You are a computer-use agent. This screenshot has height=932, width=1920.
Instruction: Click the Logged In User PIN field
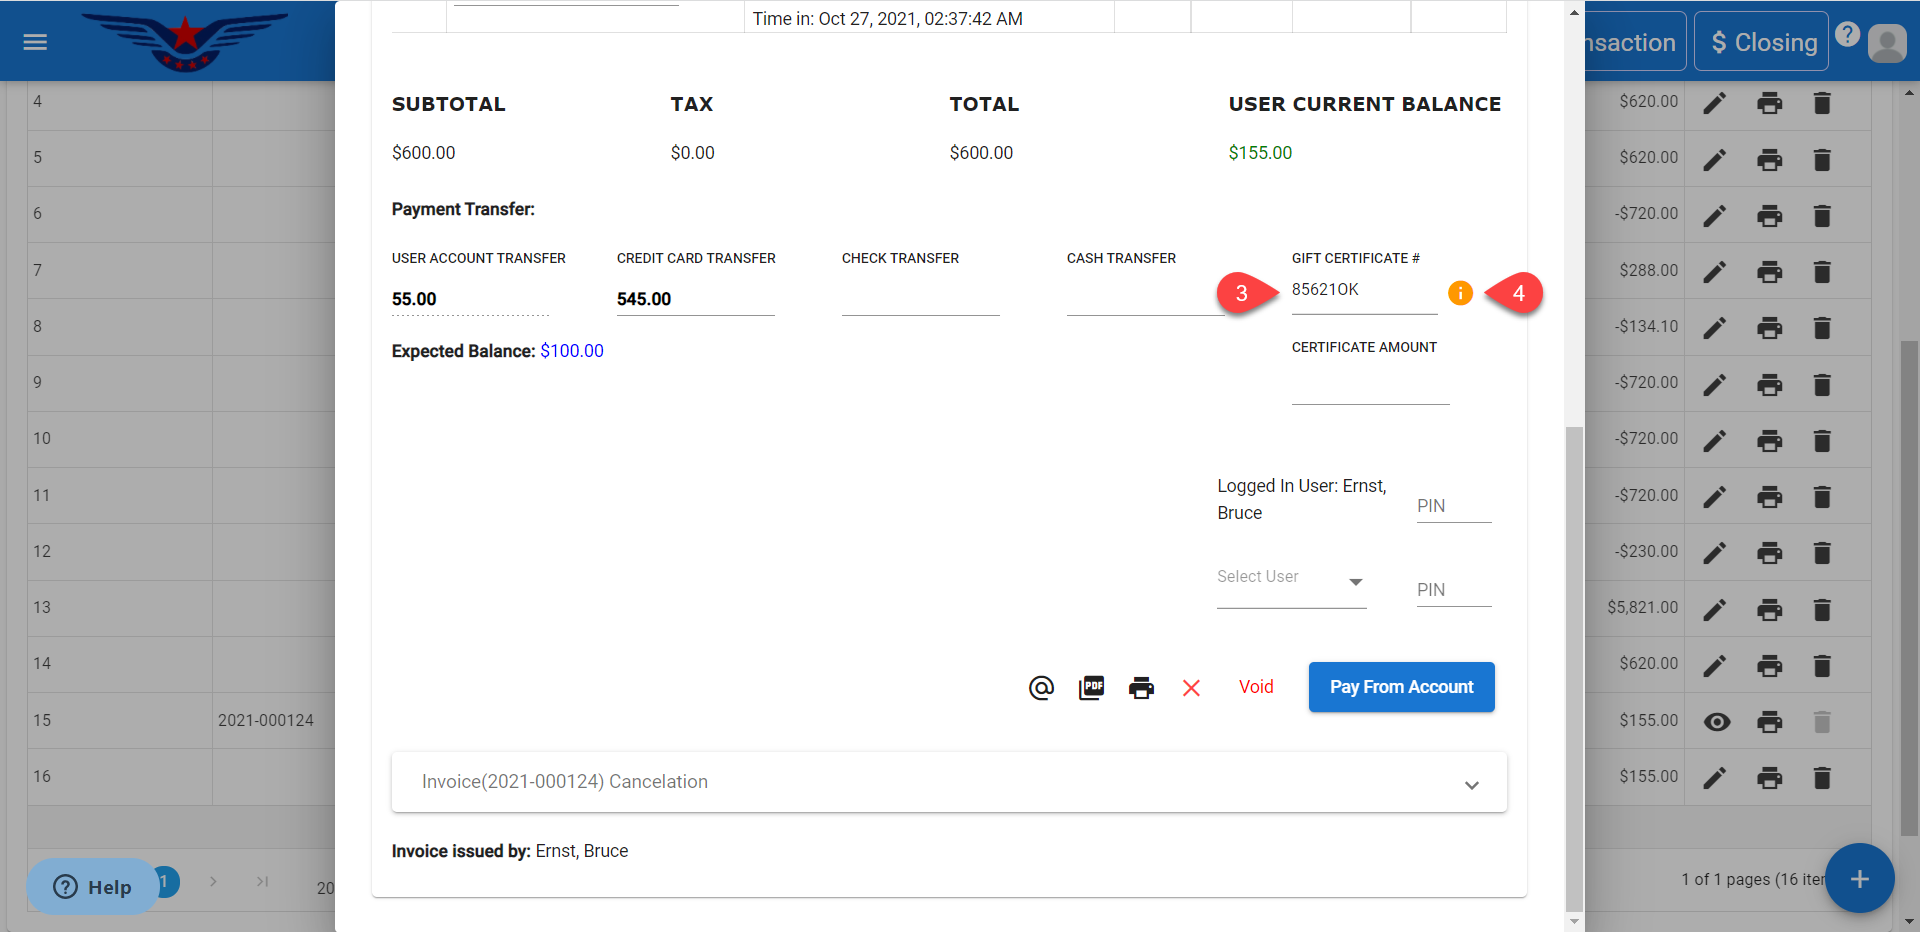click(1453, 506)
